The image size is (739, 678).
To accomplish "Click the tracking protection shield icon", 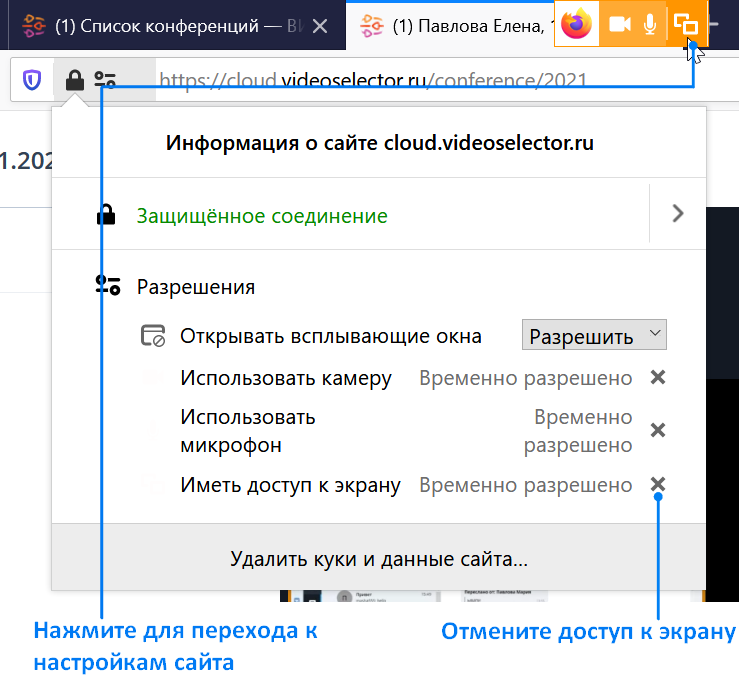I will [32, 80].
